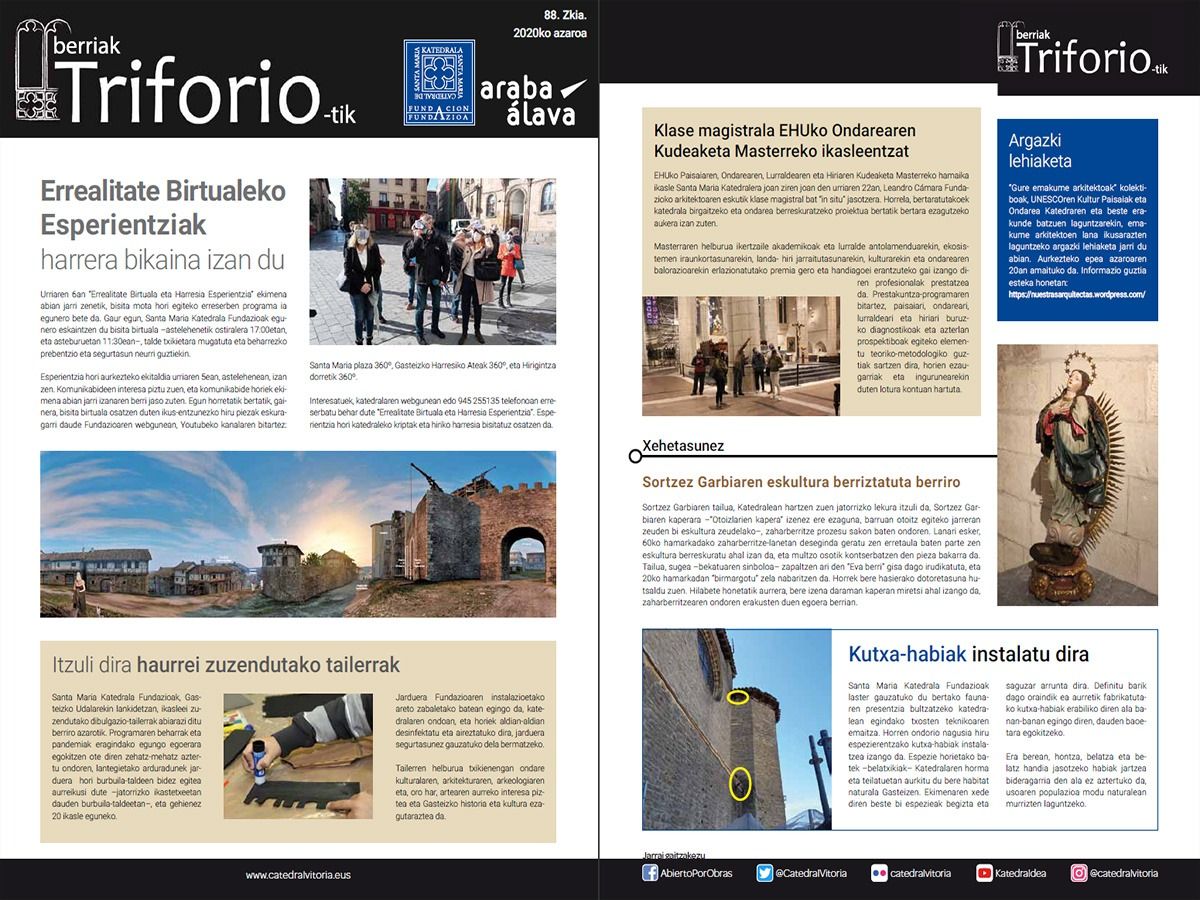
Task: Click the tower photo with nest boxes
Action: (x=738, y=729)
